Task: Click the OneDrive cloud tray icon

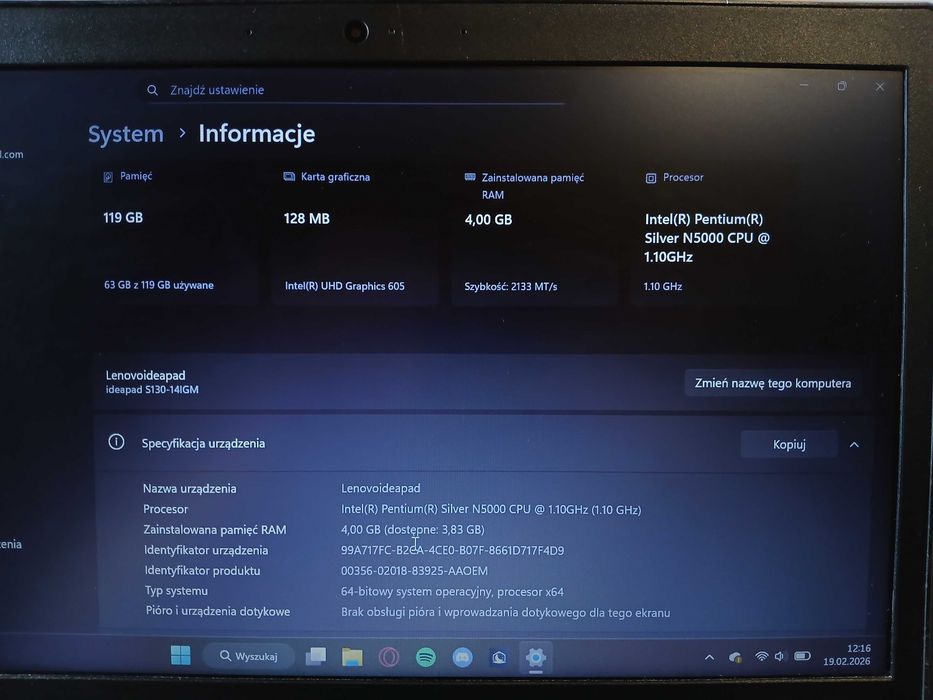Action: coord(735,657)
